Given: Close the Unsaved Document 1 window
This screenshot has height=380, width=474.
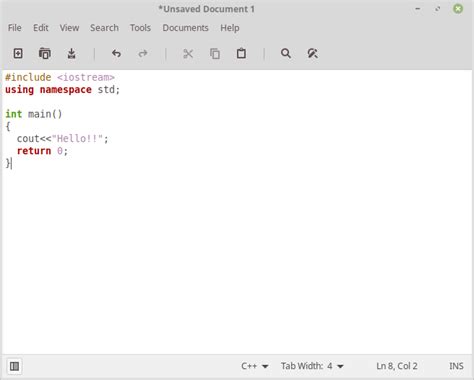Looking at the screenshot, I should point(458,9).
